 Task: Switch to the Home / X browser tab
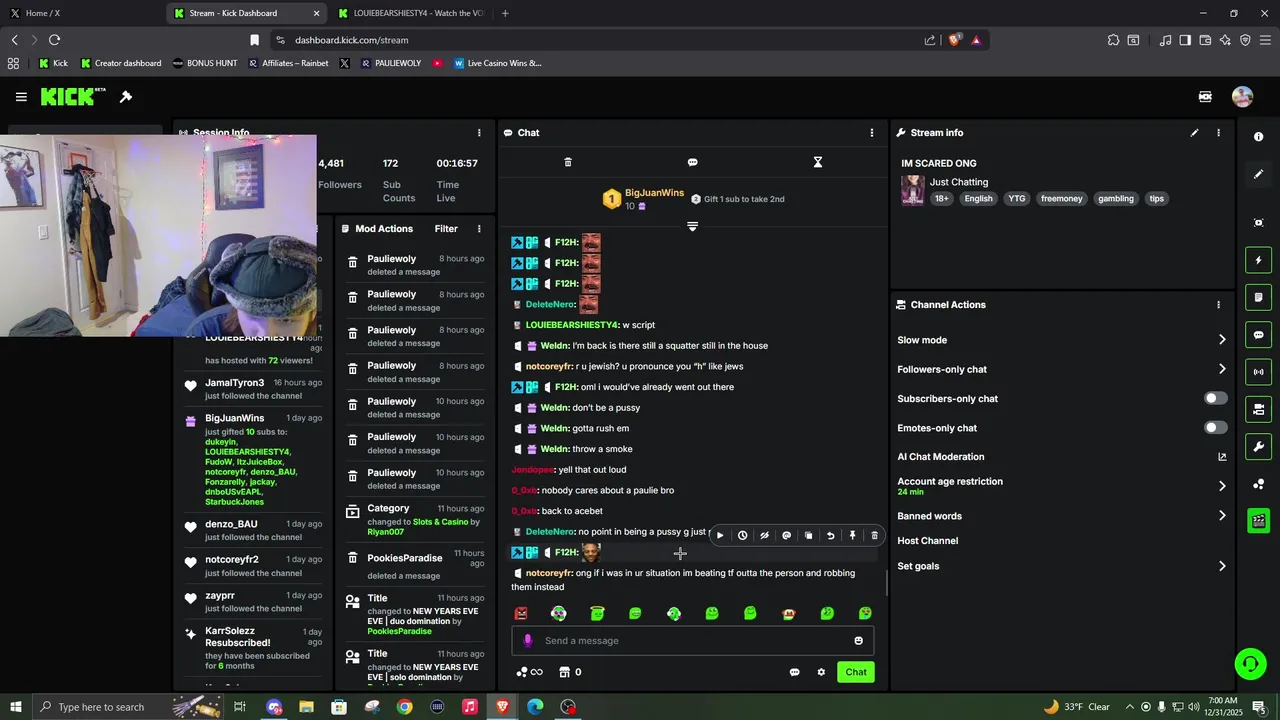coord(80,13)
